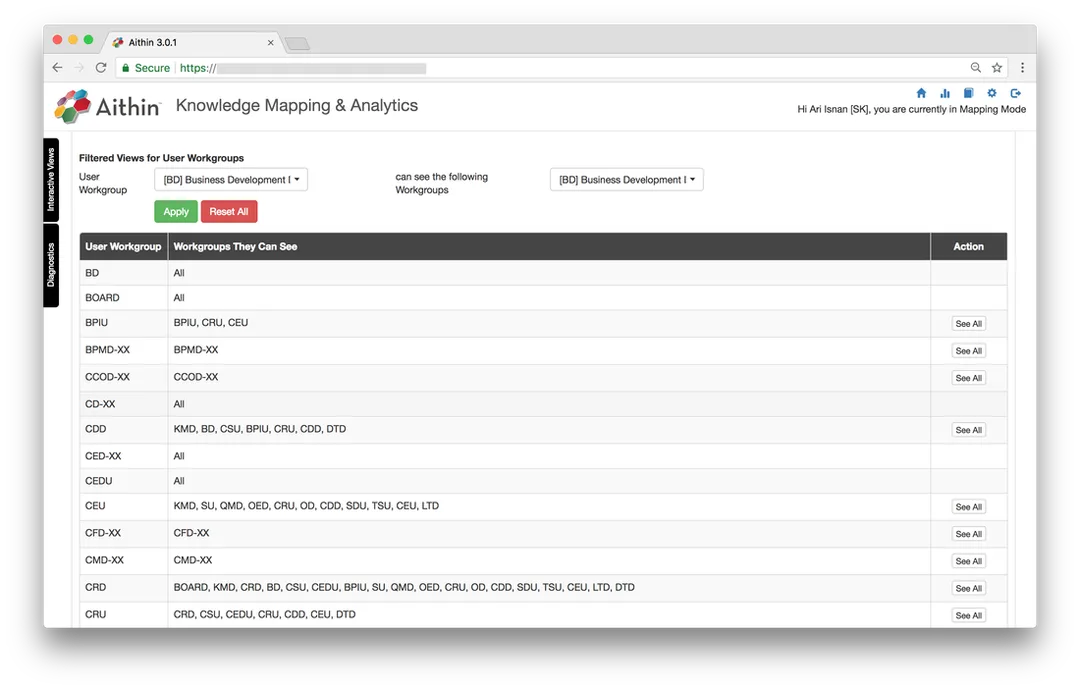Click See All for the CRD row

coord(968,588)
